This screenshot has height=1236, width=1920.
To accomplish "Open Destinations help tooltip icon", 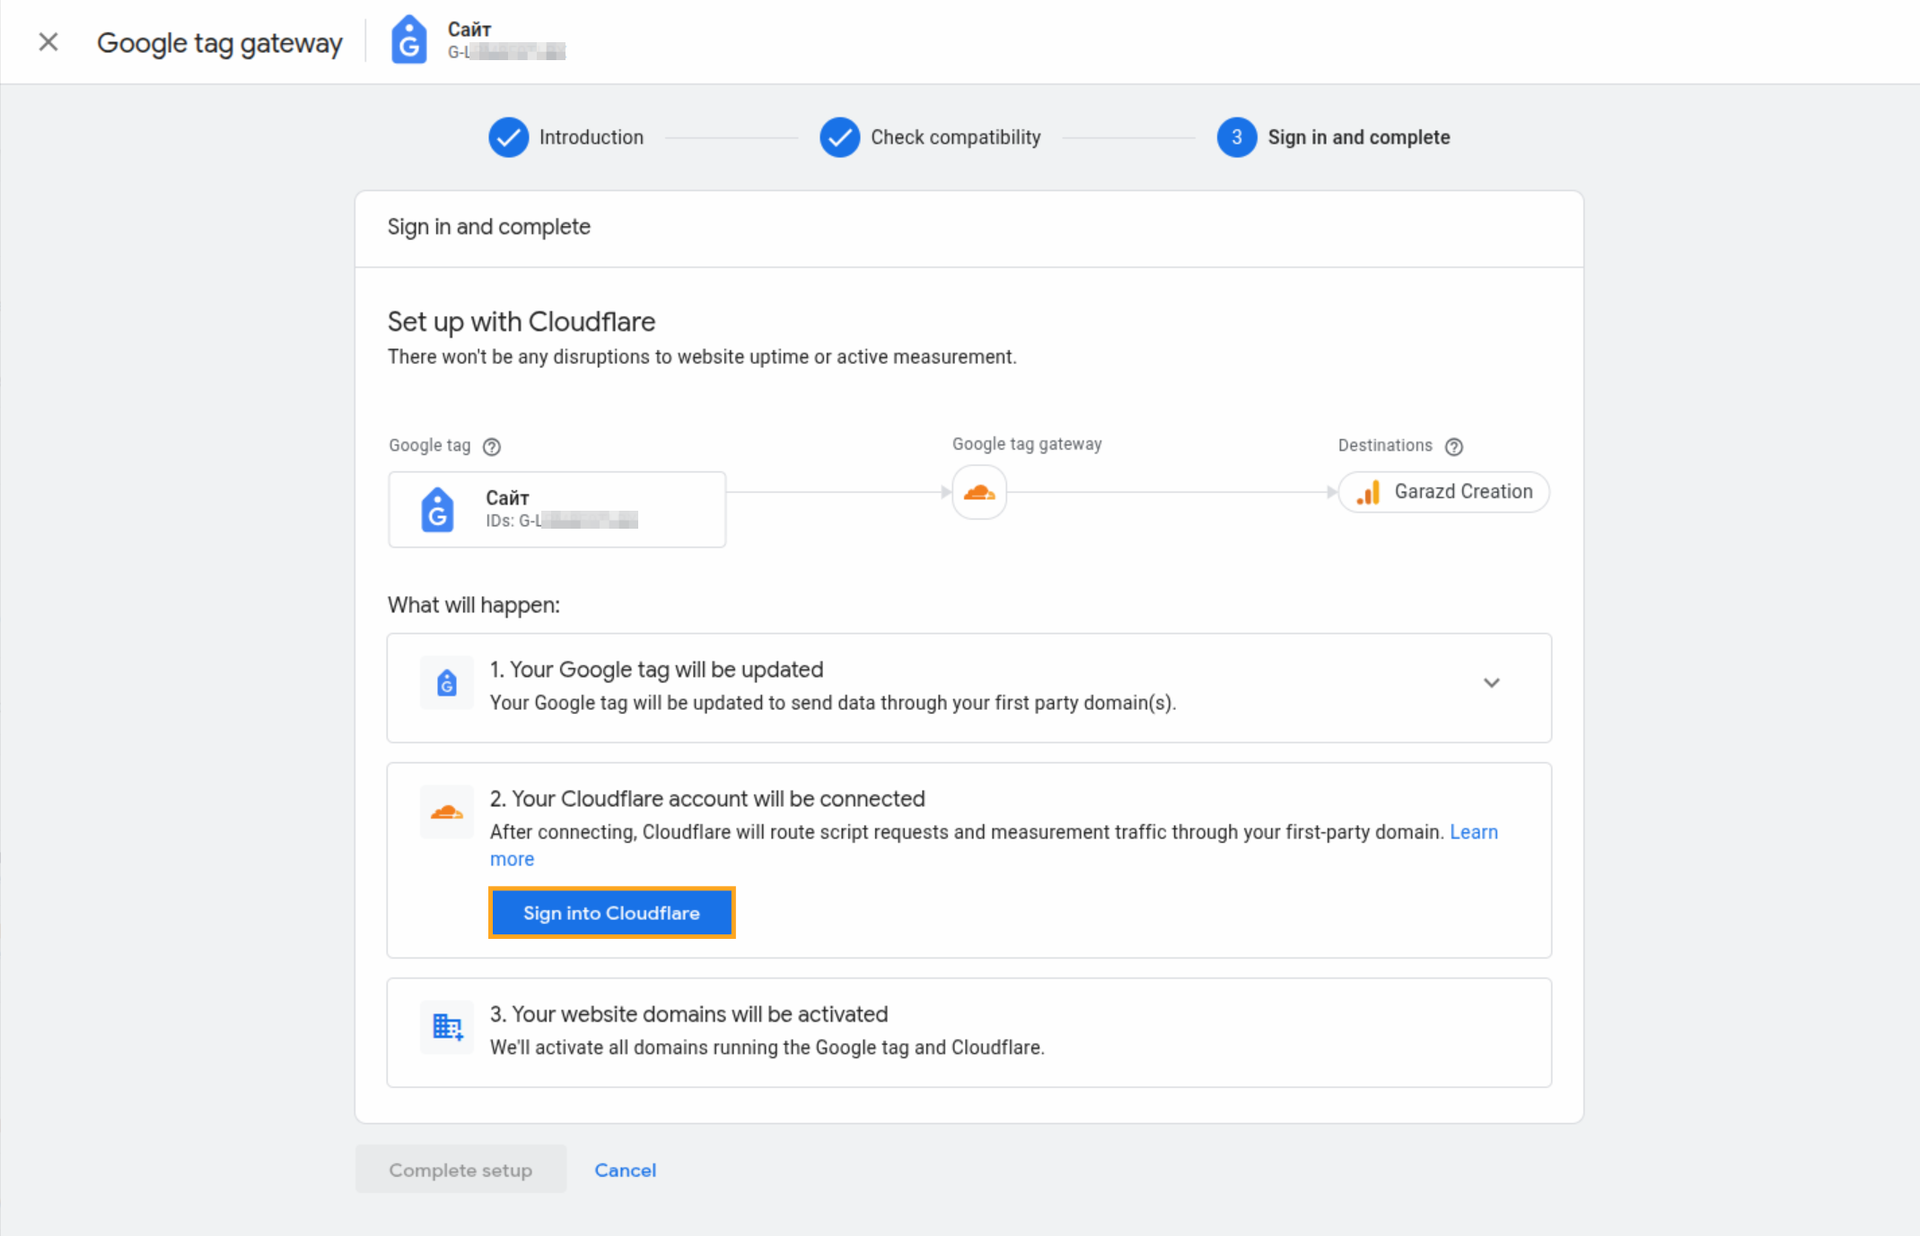I will pos(1454,447).
